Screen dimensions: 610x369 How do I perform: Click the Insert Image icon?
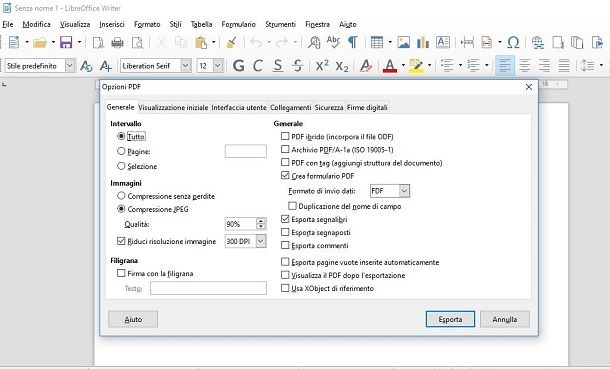(403, 42)
